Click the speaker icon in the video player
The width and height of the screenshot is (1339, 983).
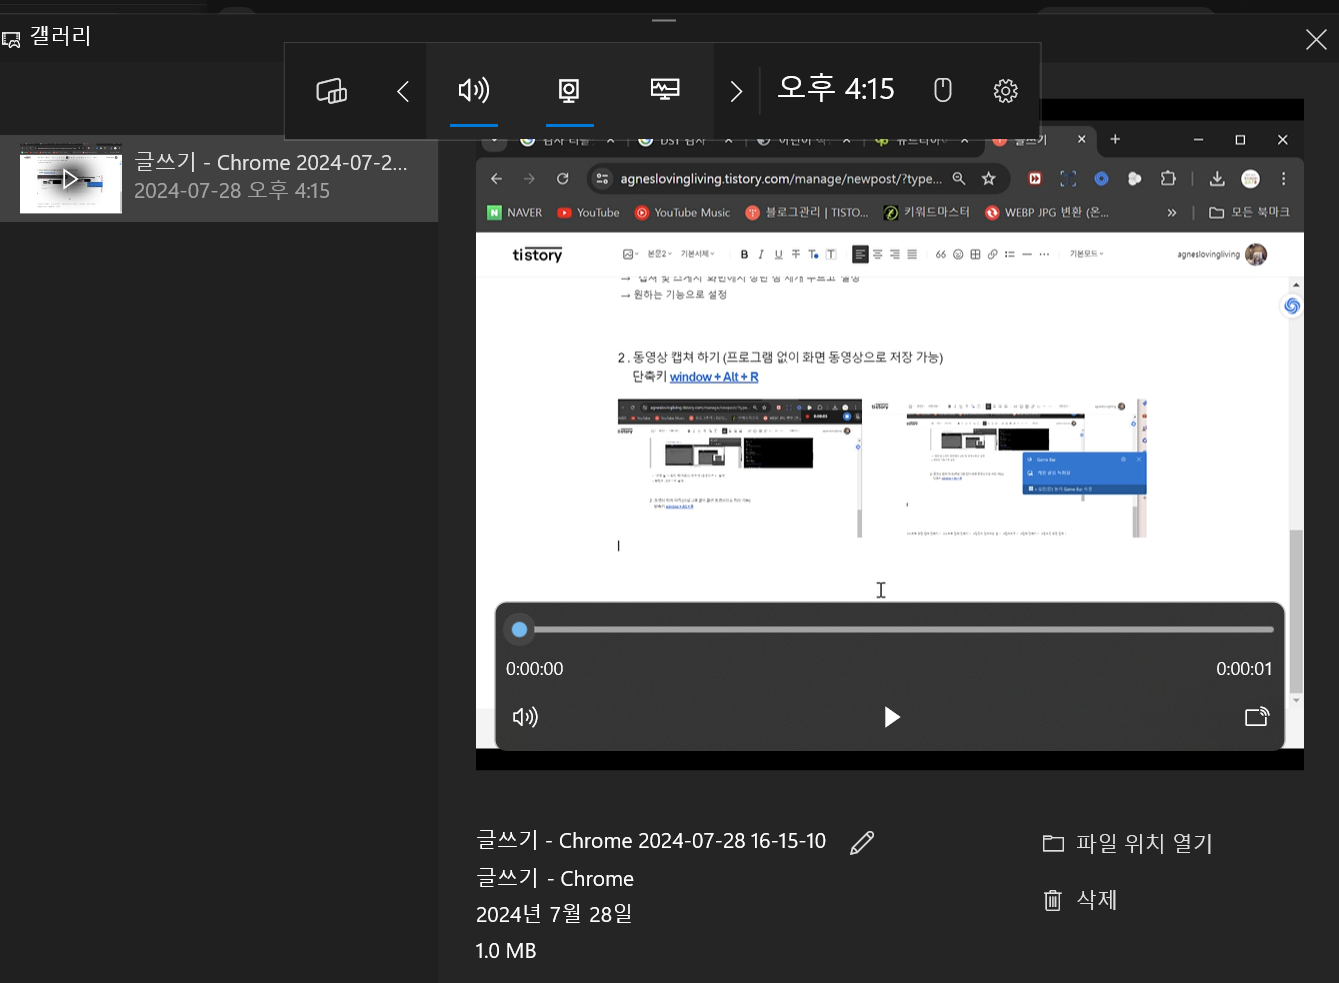[x=525, y=717]
